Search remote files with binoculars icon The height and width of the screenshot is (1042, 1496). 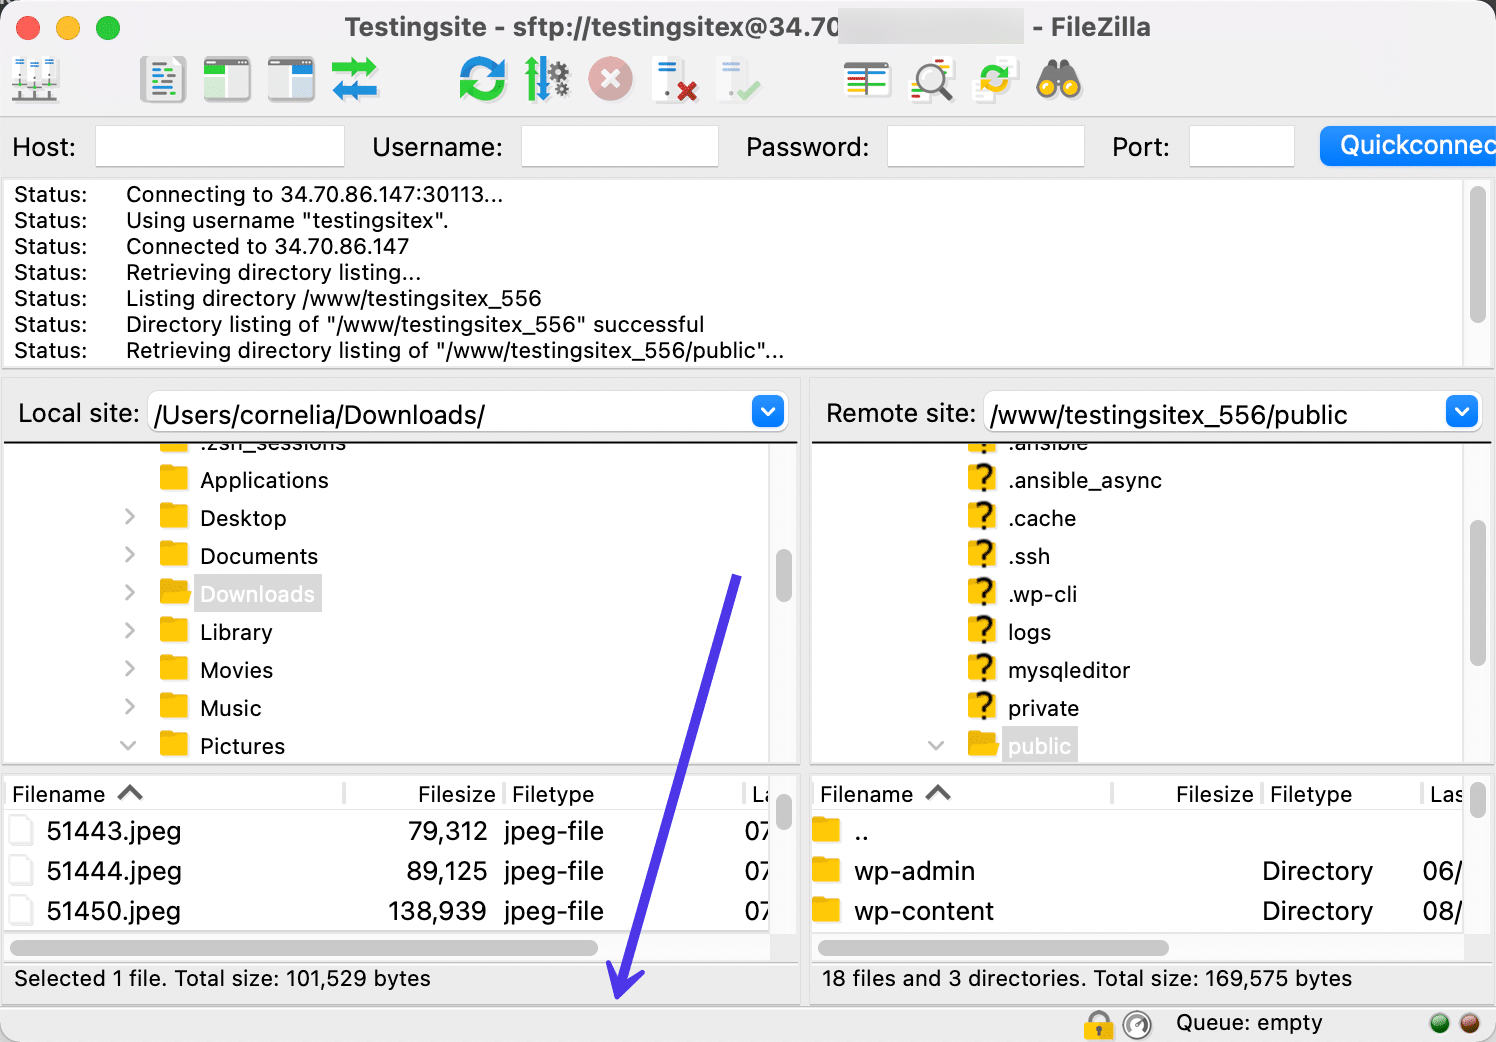(x=1058, y=80)
